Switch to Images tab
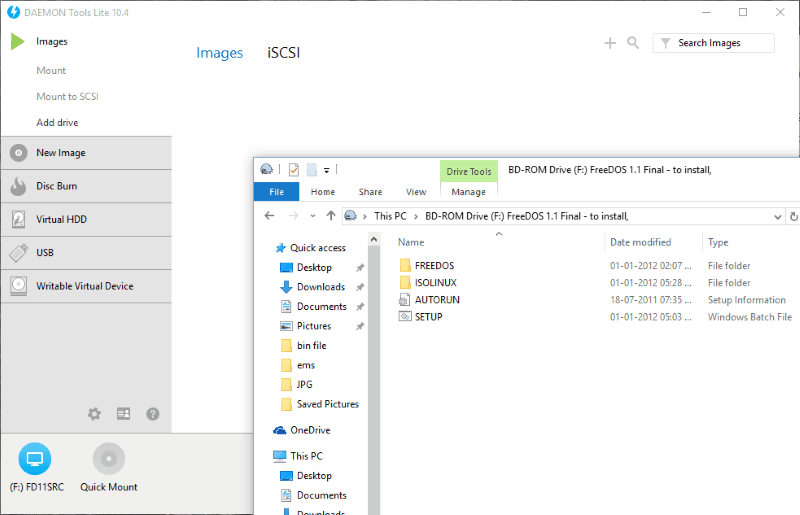Image resolution: width=800 pixels, height=515 pixels. pos(219,53)
